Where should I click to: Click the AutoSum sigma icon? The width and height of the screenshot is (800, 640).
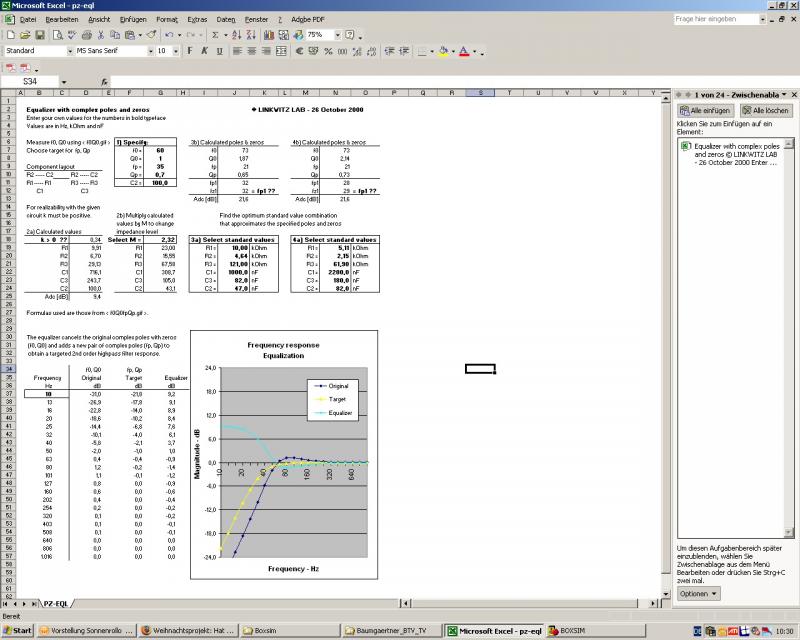click(x=215, y=35)
